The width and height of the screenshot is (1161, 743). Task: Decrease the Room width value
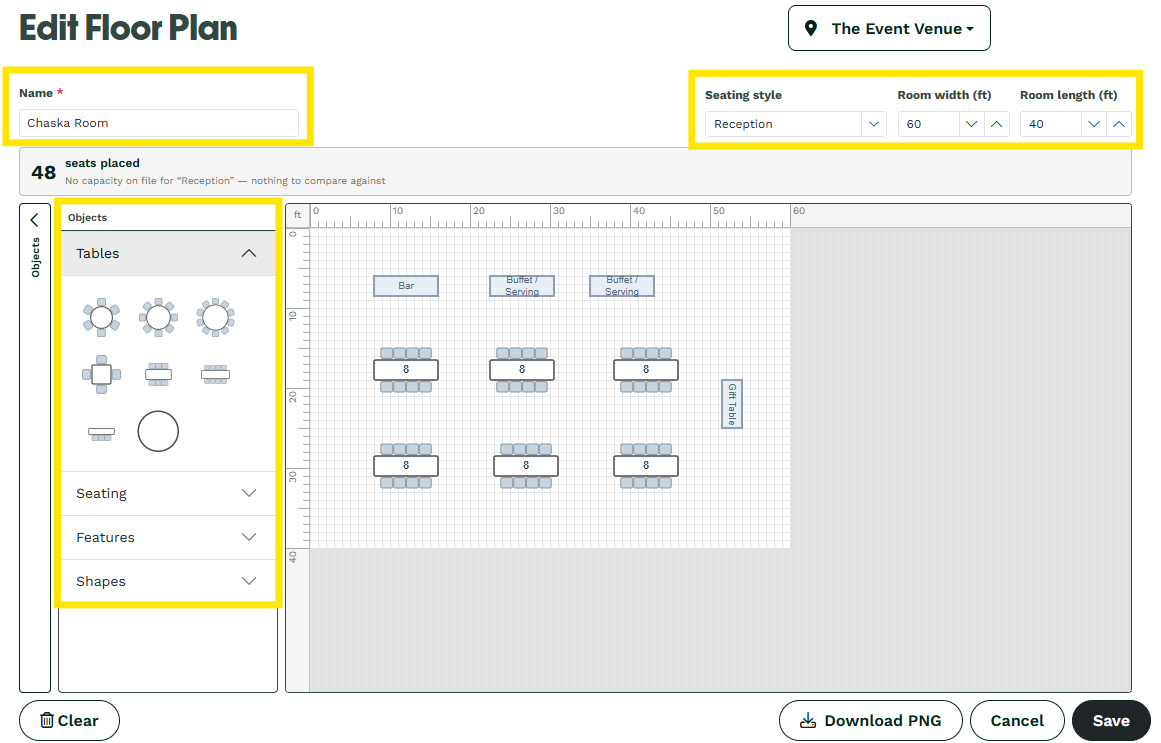tap(971, 124)
